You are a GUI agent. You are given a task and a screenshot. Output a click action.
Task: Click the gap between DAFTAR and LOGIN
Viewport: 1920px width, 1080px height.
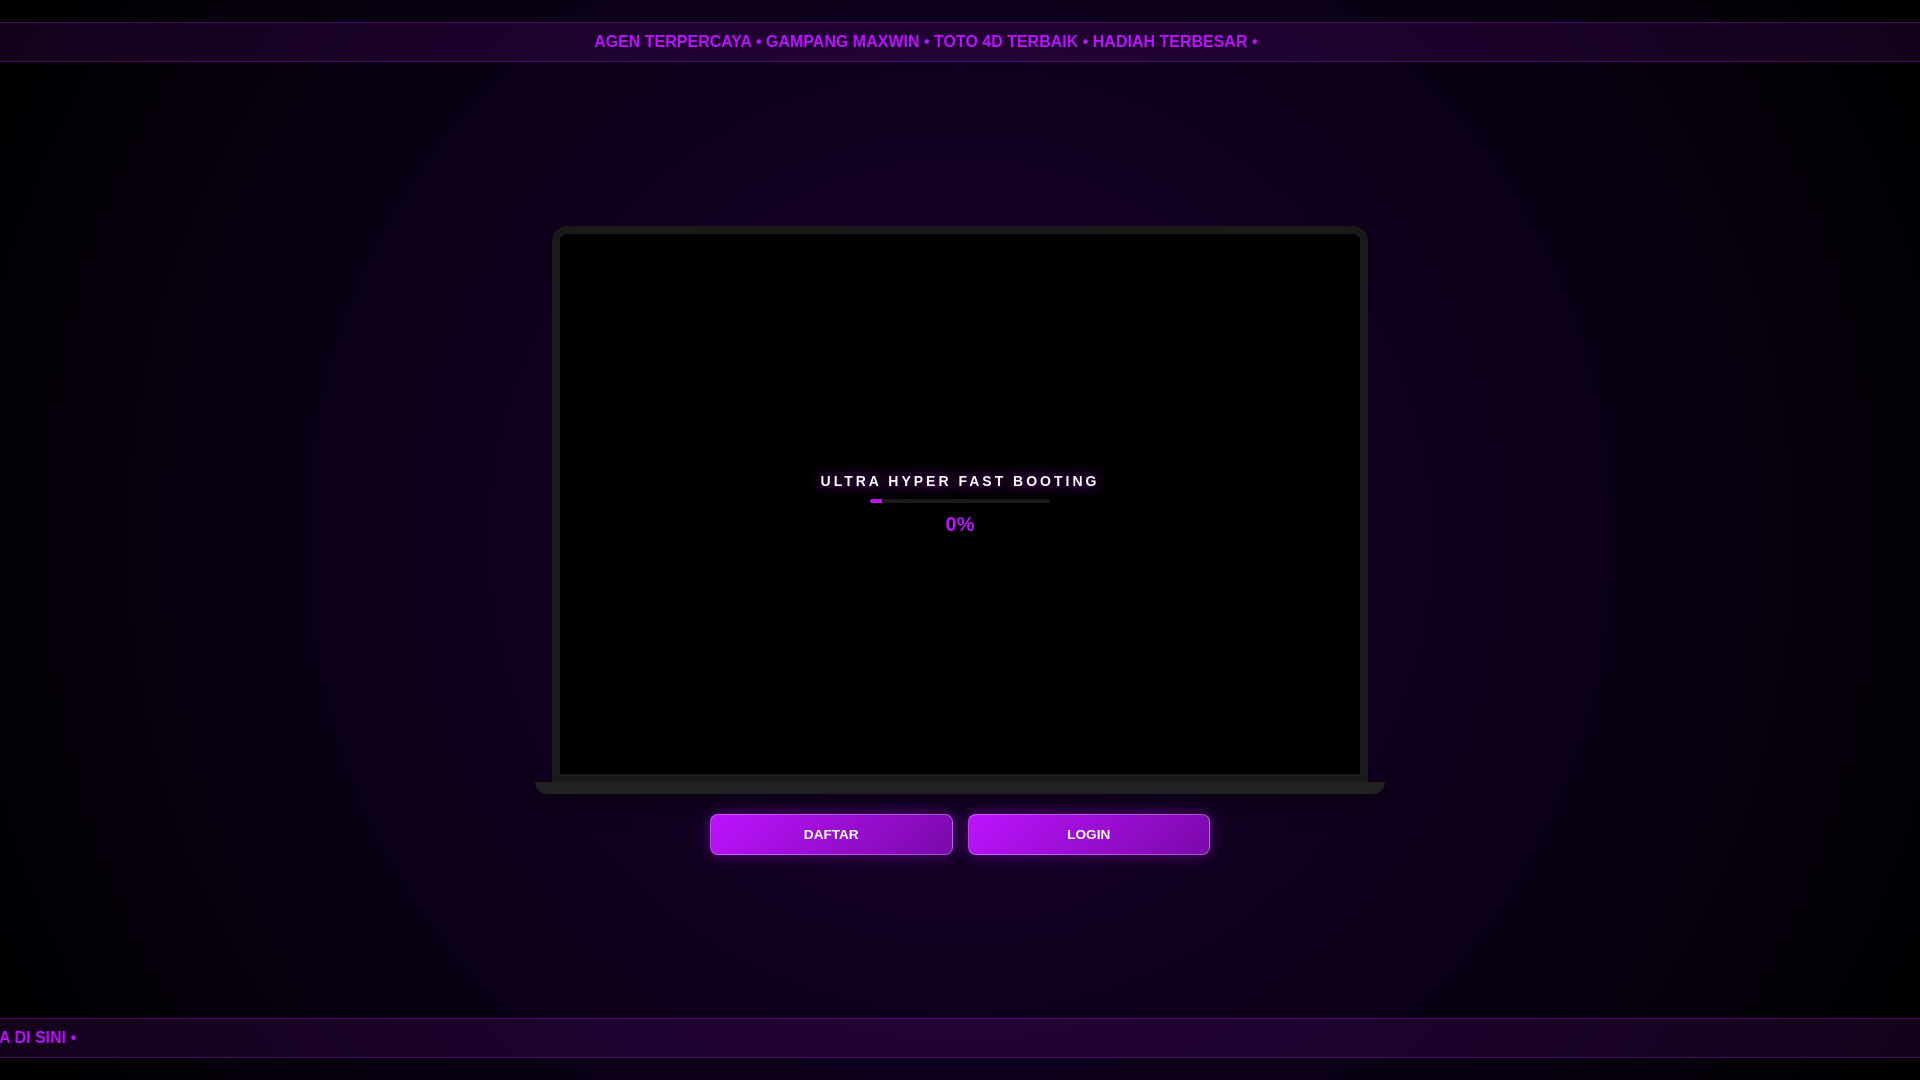point(960,834)
